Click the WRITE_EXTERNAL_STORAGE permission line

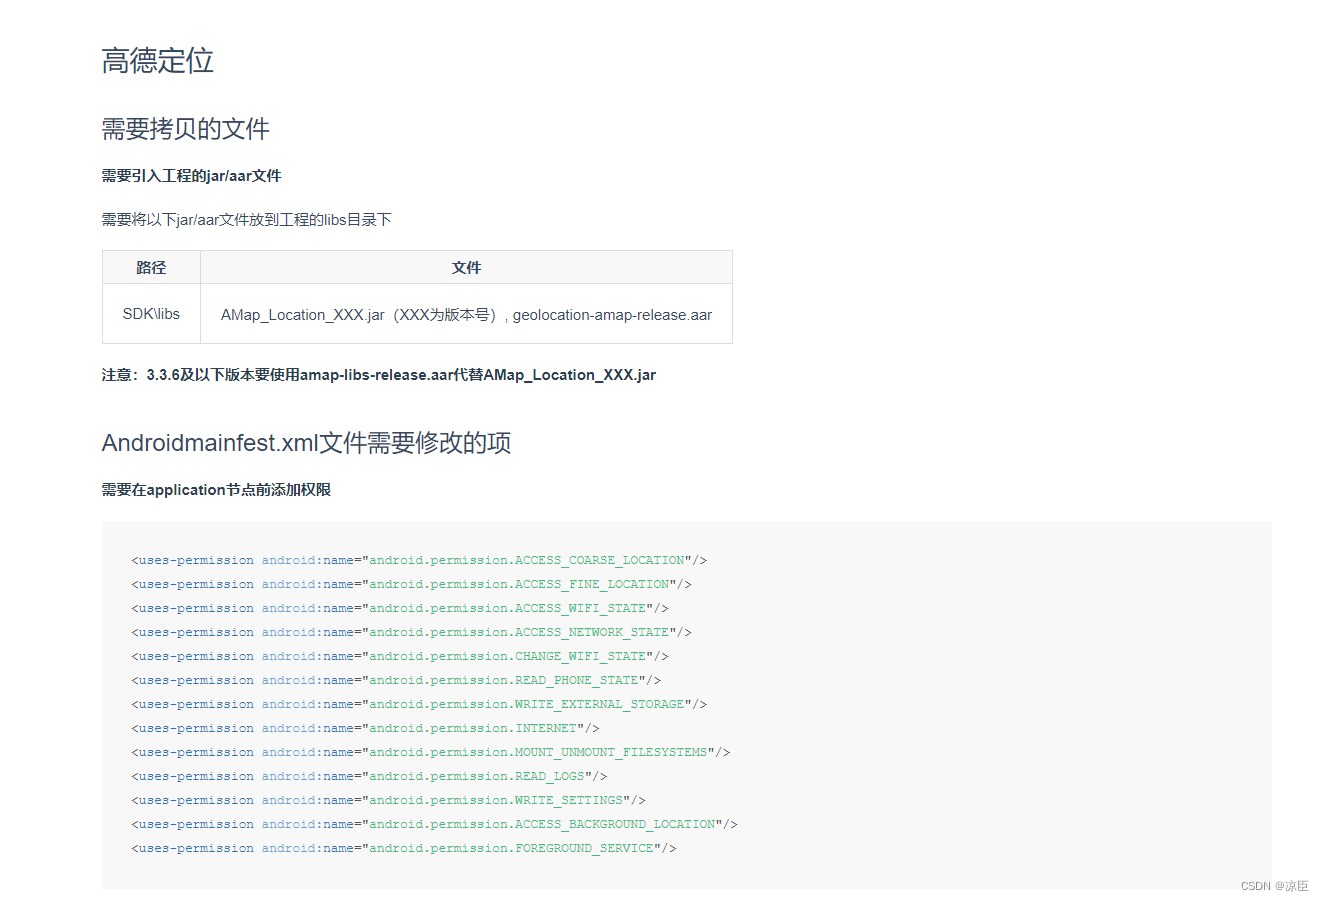(419, 704)
